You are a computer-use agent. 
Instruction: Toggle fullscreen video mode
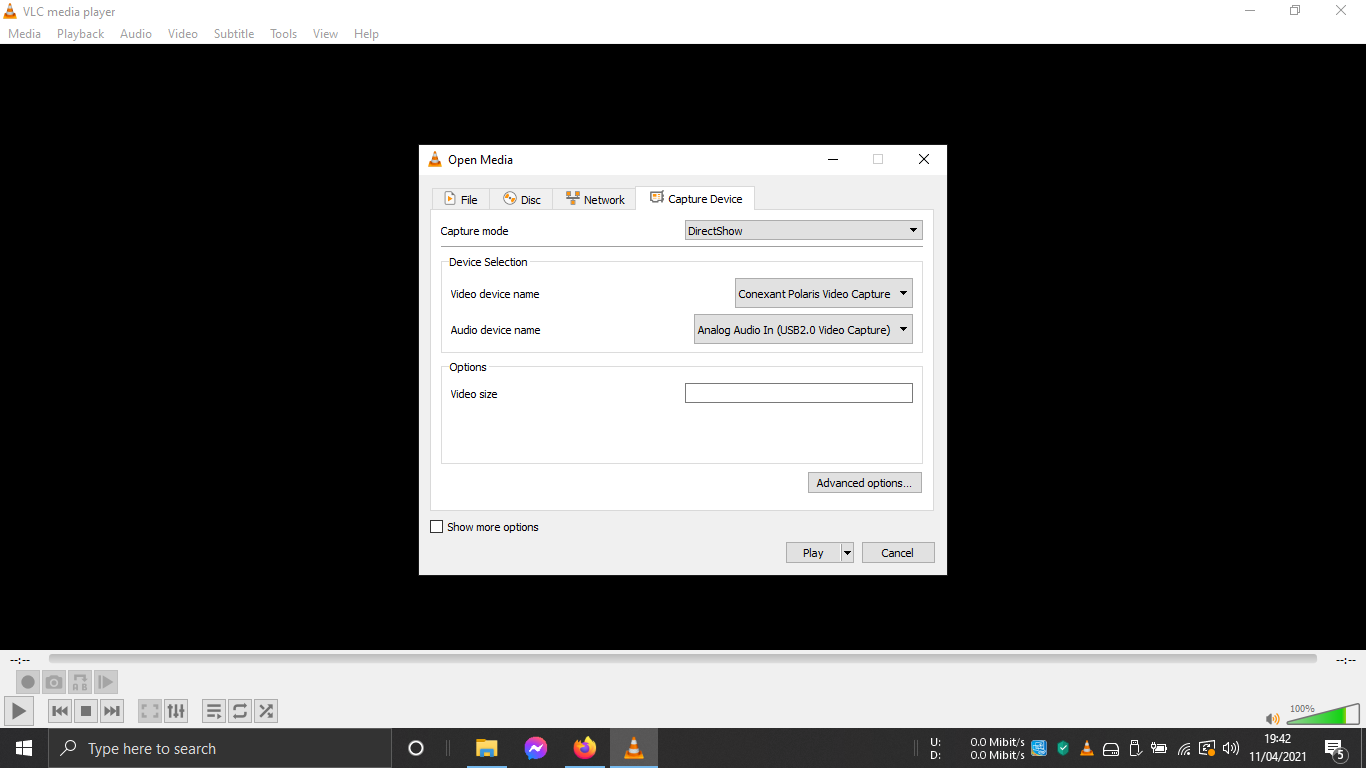(x=150, y=711)
